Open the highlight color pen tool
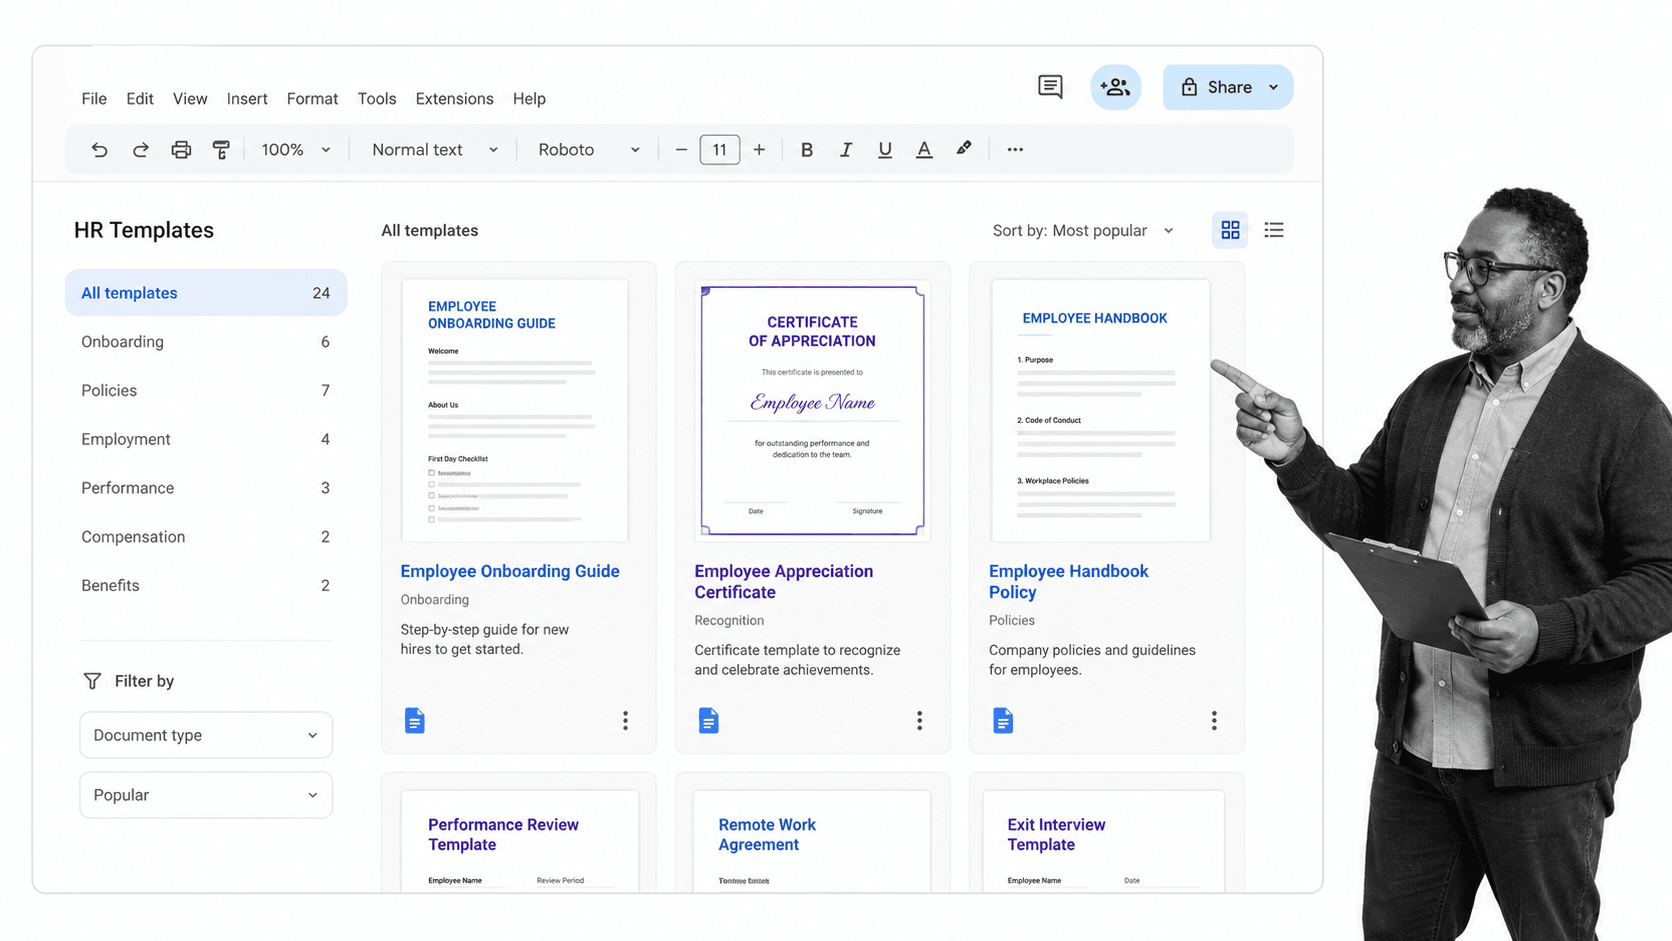 (964, 149)
